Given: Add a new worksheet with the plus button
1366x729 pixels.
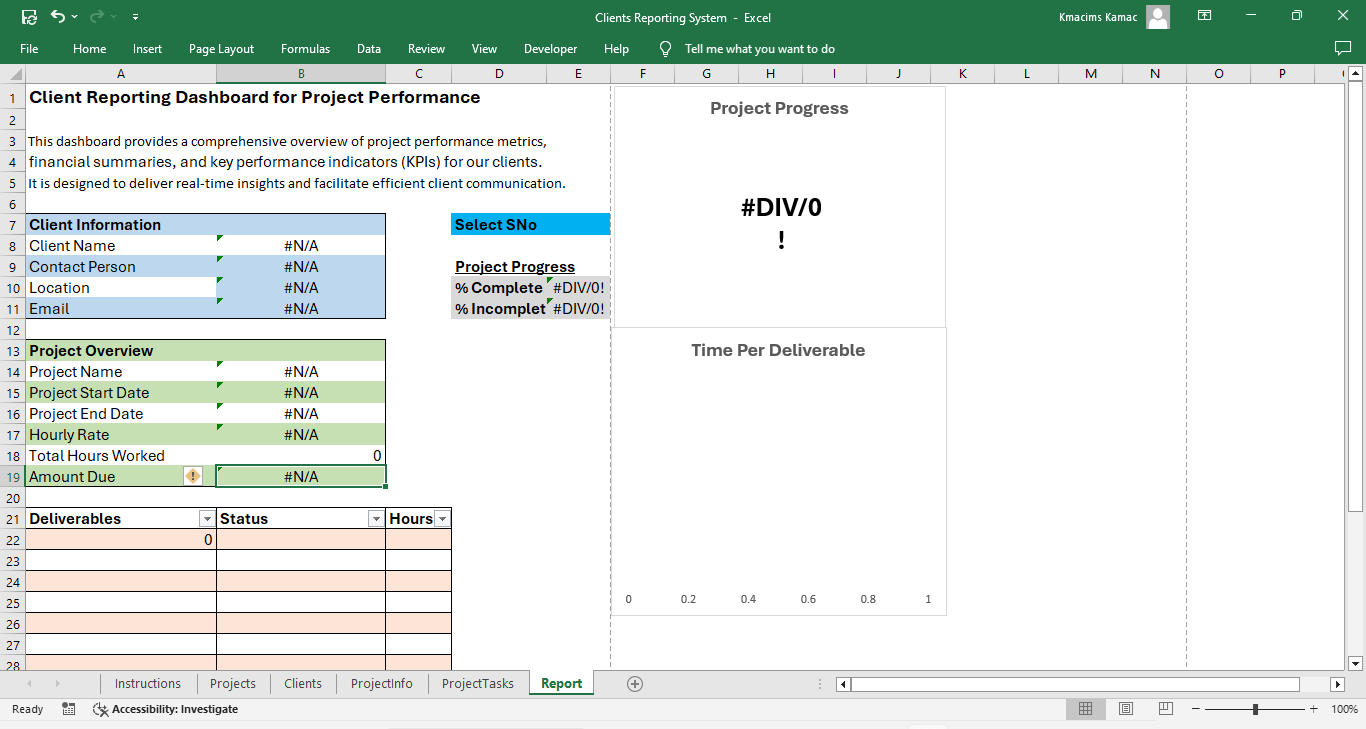Looking at the screenshot, I should (634, 683).
